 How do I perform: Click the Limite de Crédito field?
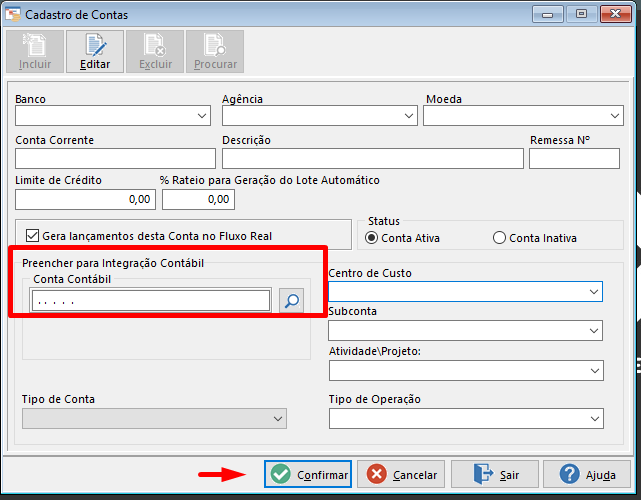85,200
